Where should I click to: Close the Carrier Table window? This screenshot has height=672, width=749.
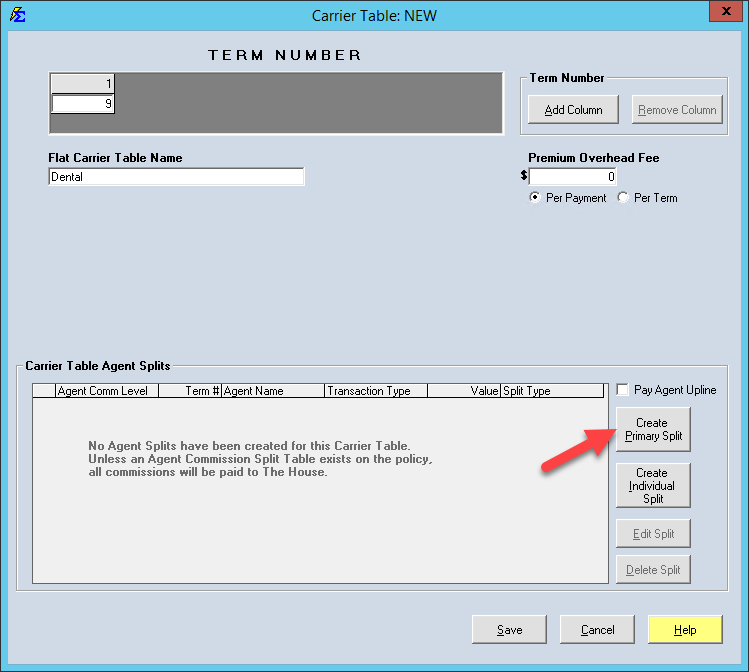click(721, 13)
